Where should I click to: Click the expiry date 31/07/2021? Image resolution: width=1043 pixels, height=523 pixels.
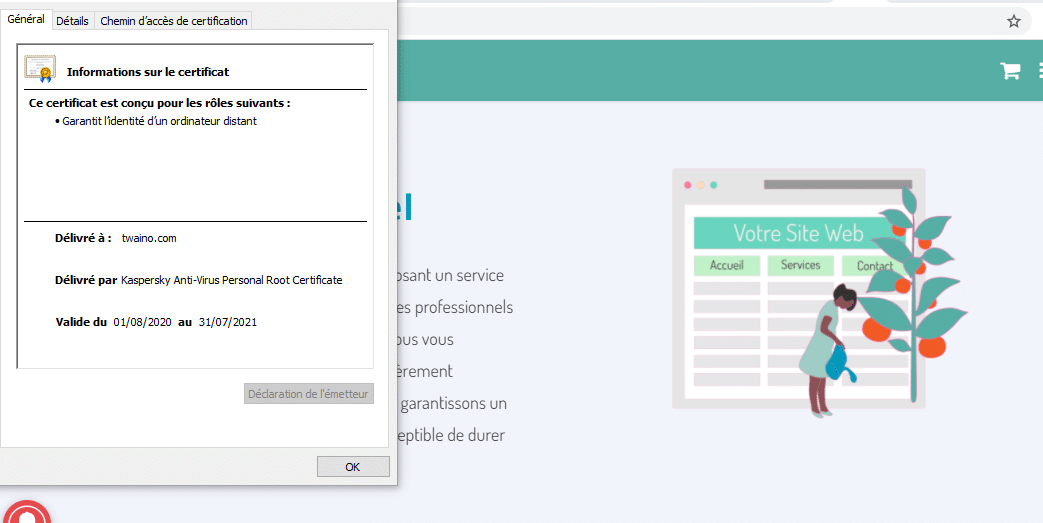[227, 322]
